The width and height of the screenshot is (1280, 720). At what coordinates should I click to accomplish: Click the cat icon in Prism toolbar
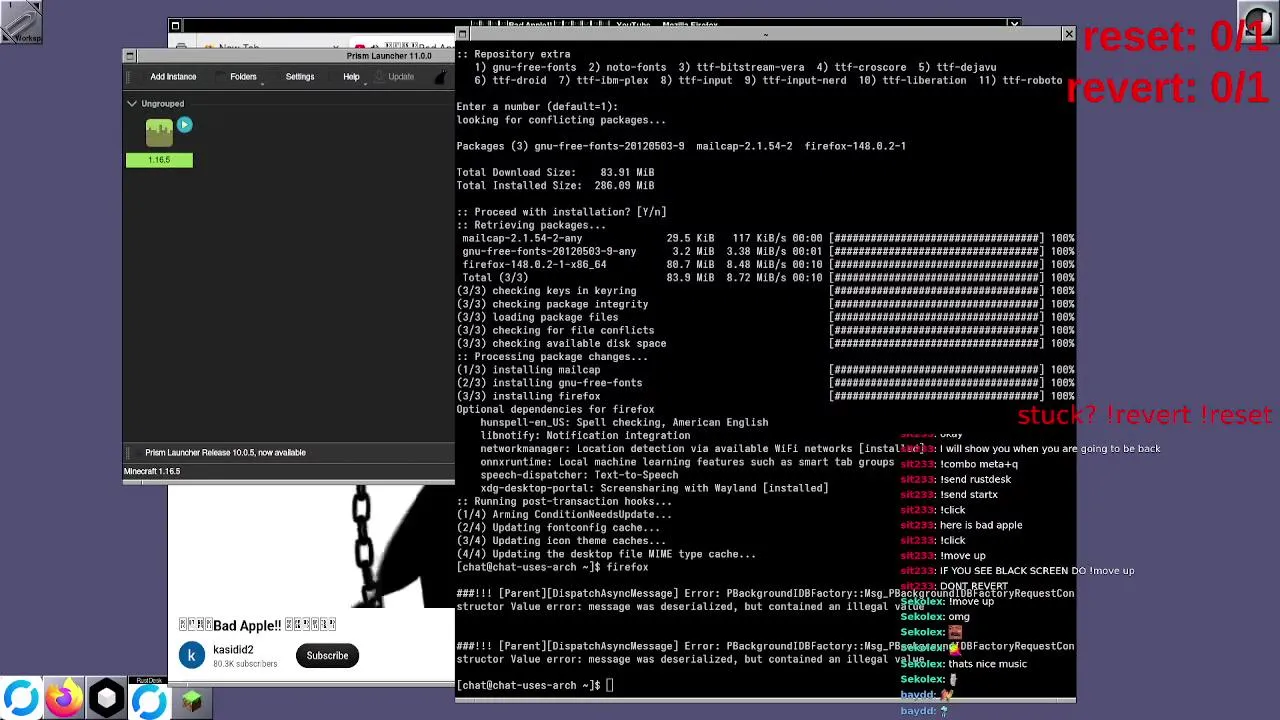441,77
